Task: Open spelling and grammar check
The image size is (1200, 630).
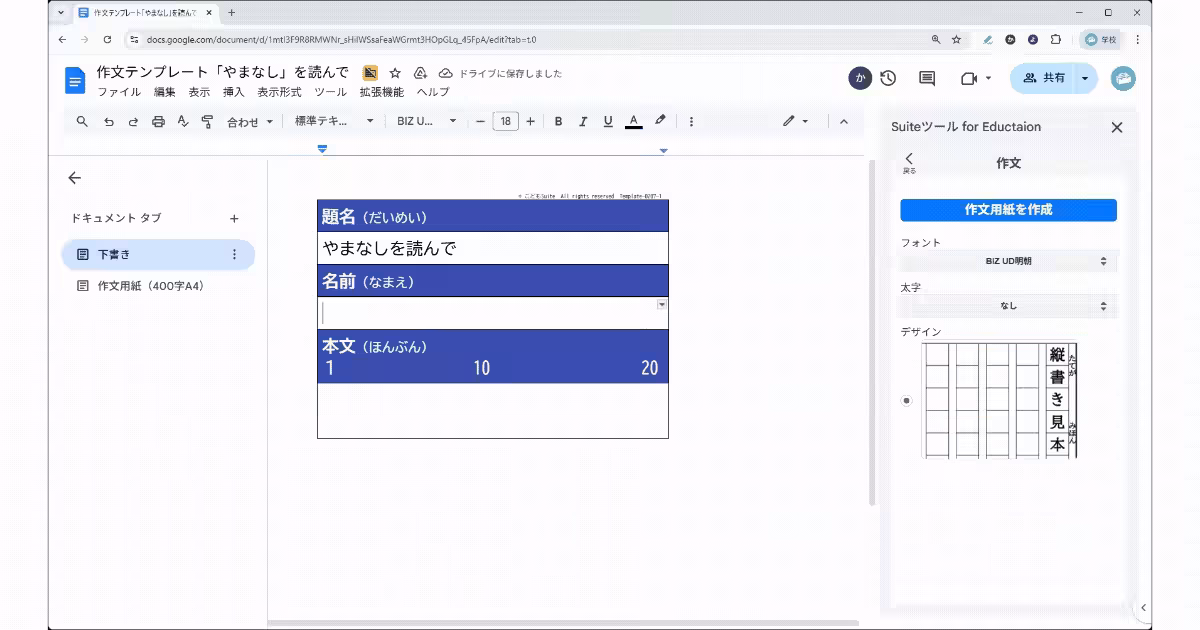Action: tap(182, 121)
